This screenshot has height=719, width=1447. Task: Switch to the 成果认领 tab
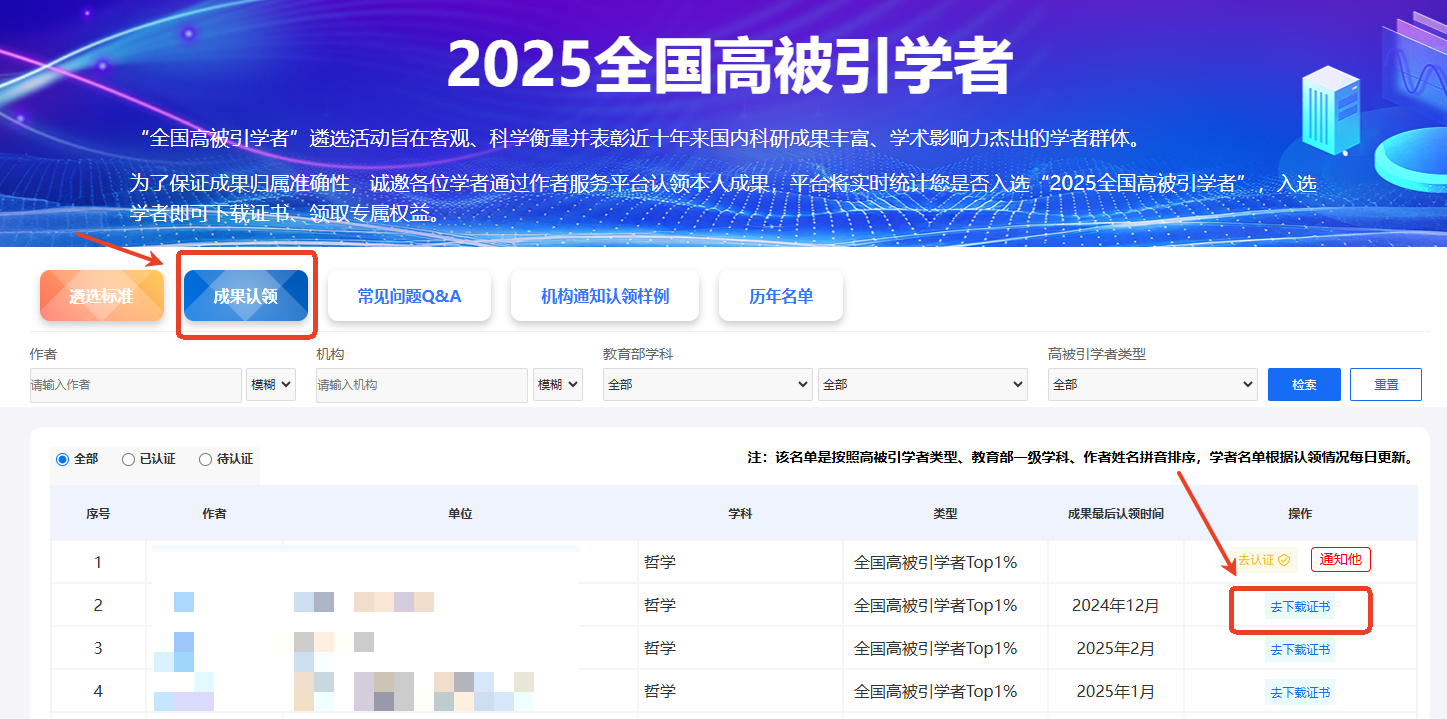point(245,296)
